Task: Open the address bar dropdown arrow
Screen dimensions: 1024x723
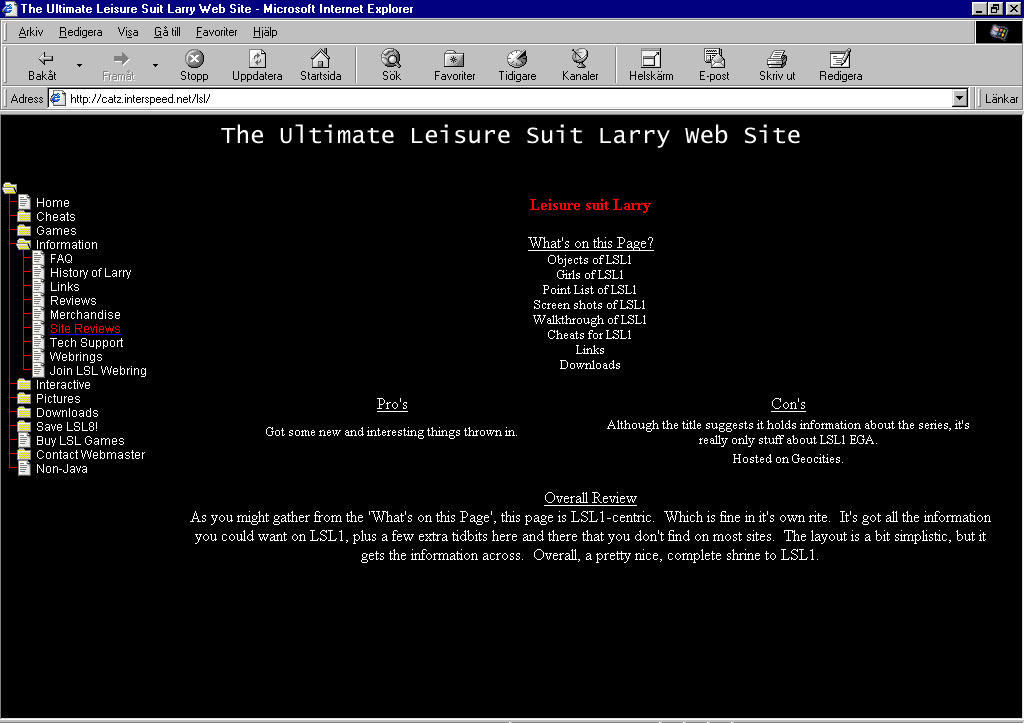Action: (x=959, y=99)
